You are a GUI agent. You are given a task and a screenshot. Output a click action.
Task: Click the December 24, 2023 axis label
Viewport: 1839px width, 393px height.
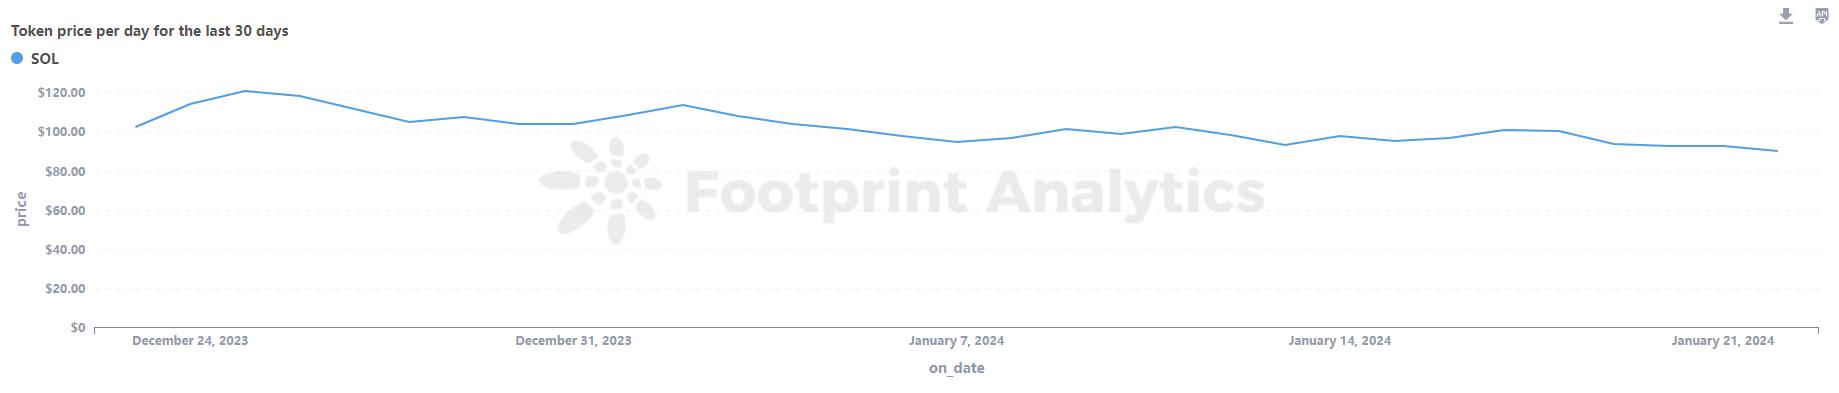(x=190, y=341)
